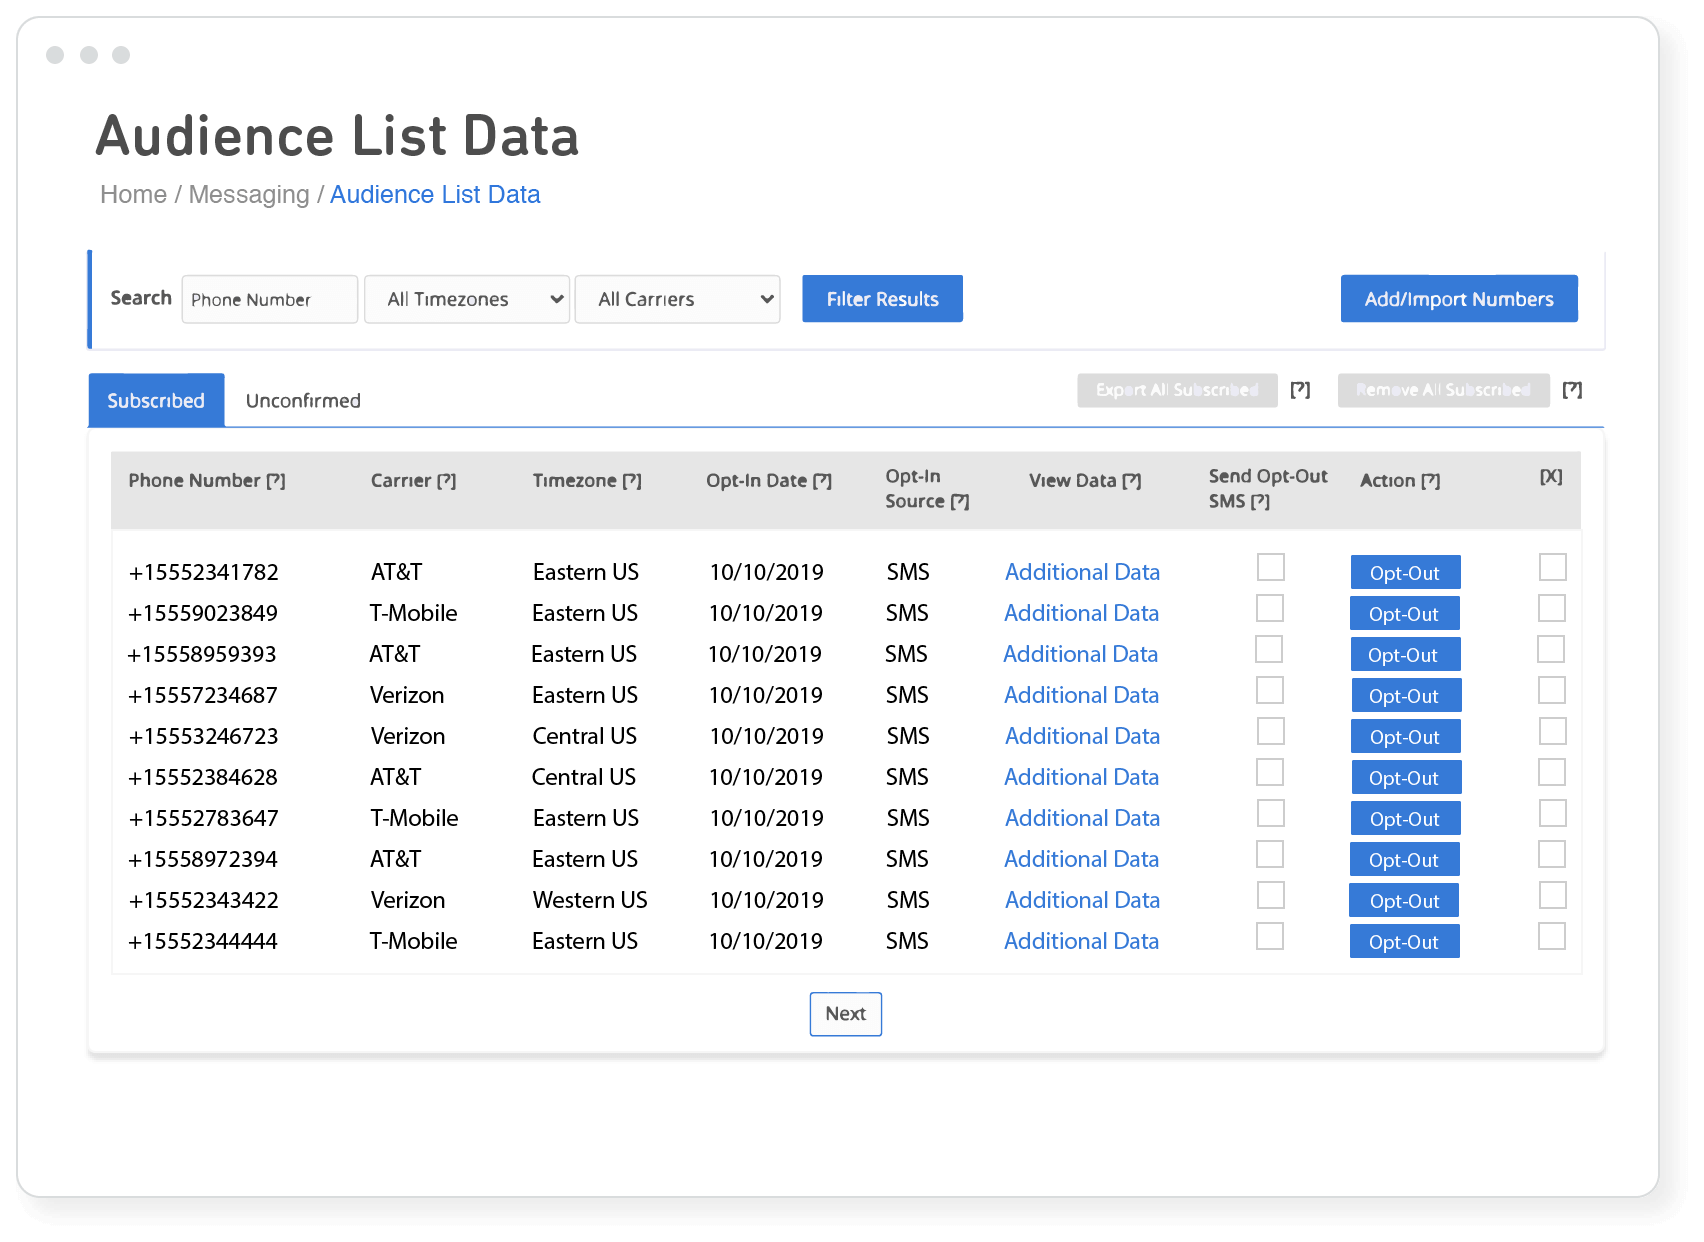Go to Home in the breadcrumb
Screen dimensions: 1704x1242
click(133, 195)
